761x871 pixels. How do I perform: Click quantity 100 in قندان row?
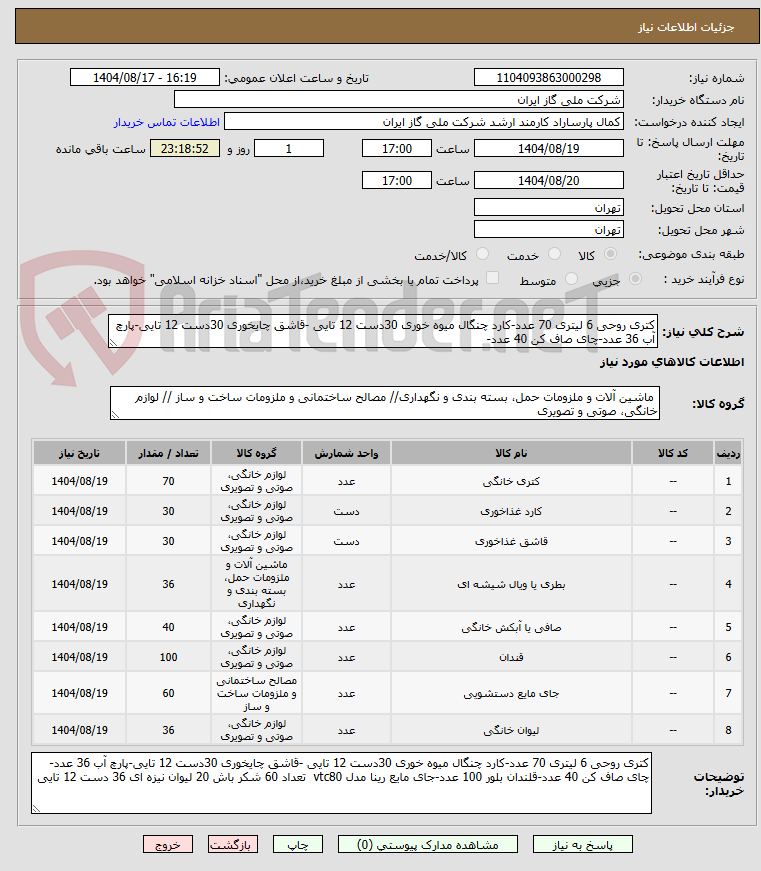[x=168, y=657]
